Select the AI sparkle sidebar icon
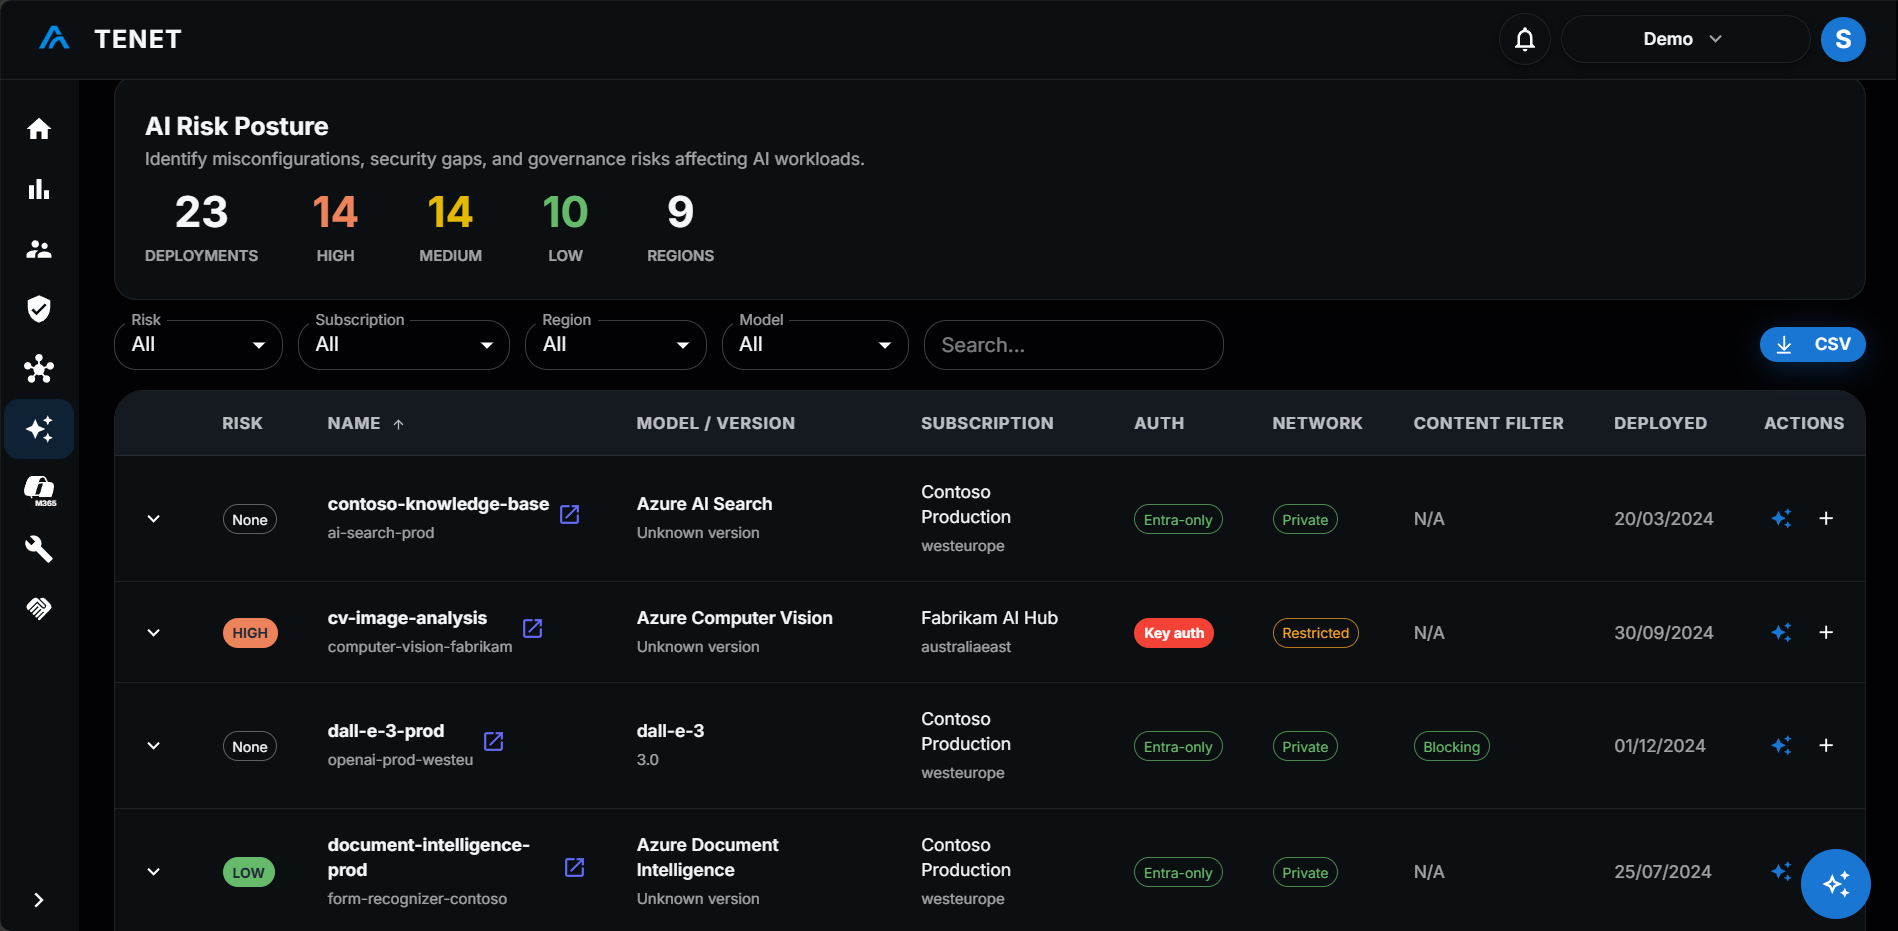Viewport: 1898px width, 931px height. click(39, 429)
